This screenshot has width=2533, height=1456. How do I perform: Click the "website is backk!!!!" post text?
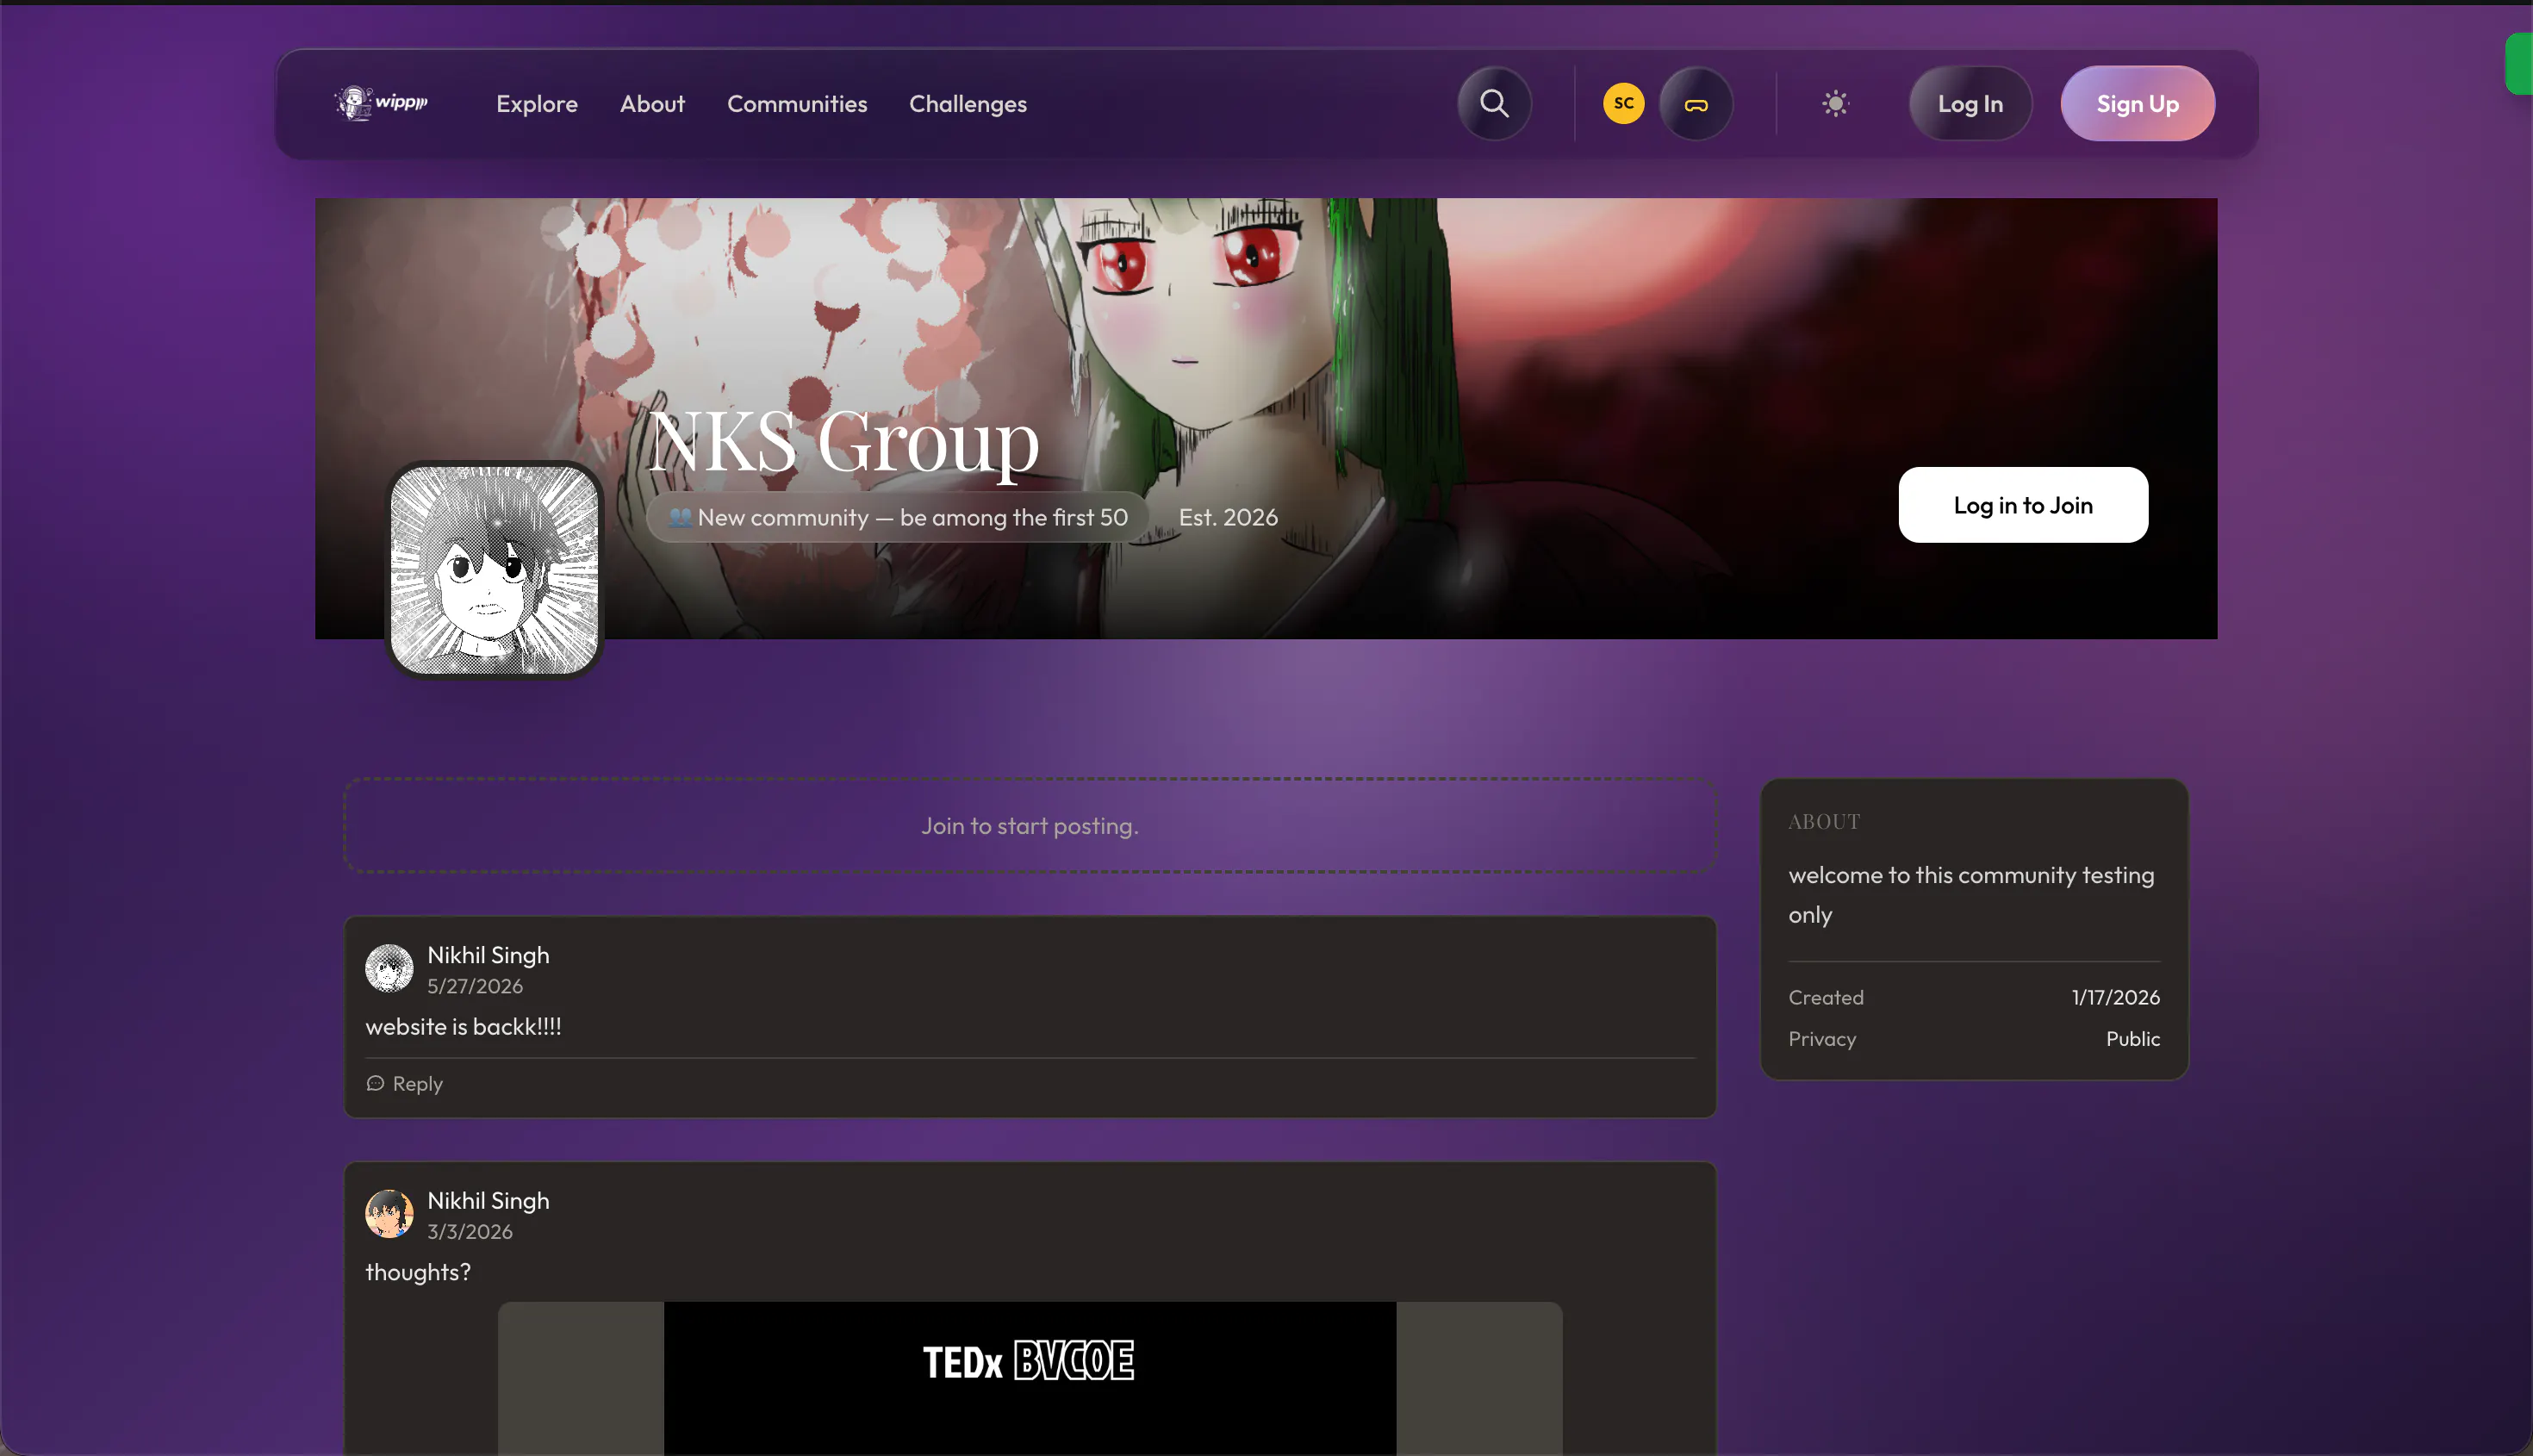[x=463, y=1027]
